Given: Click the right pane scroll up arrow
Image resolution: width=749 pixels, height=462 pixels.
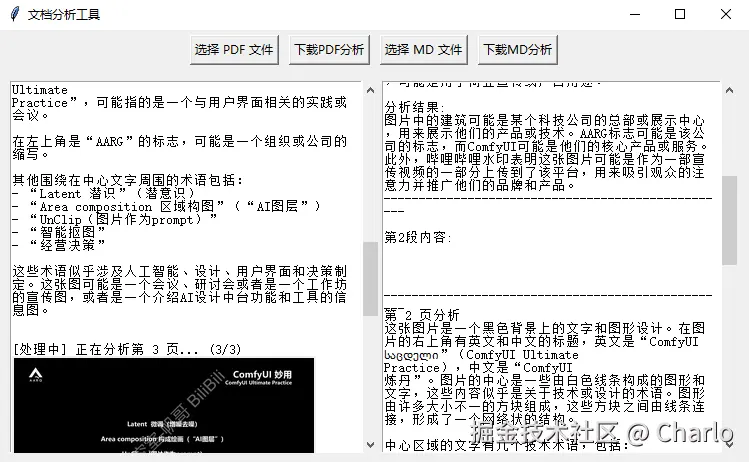Looking at the screenshot, I should (729, 90).
